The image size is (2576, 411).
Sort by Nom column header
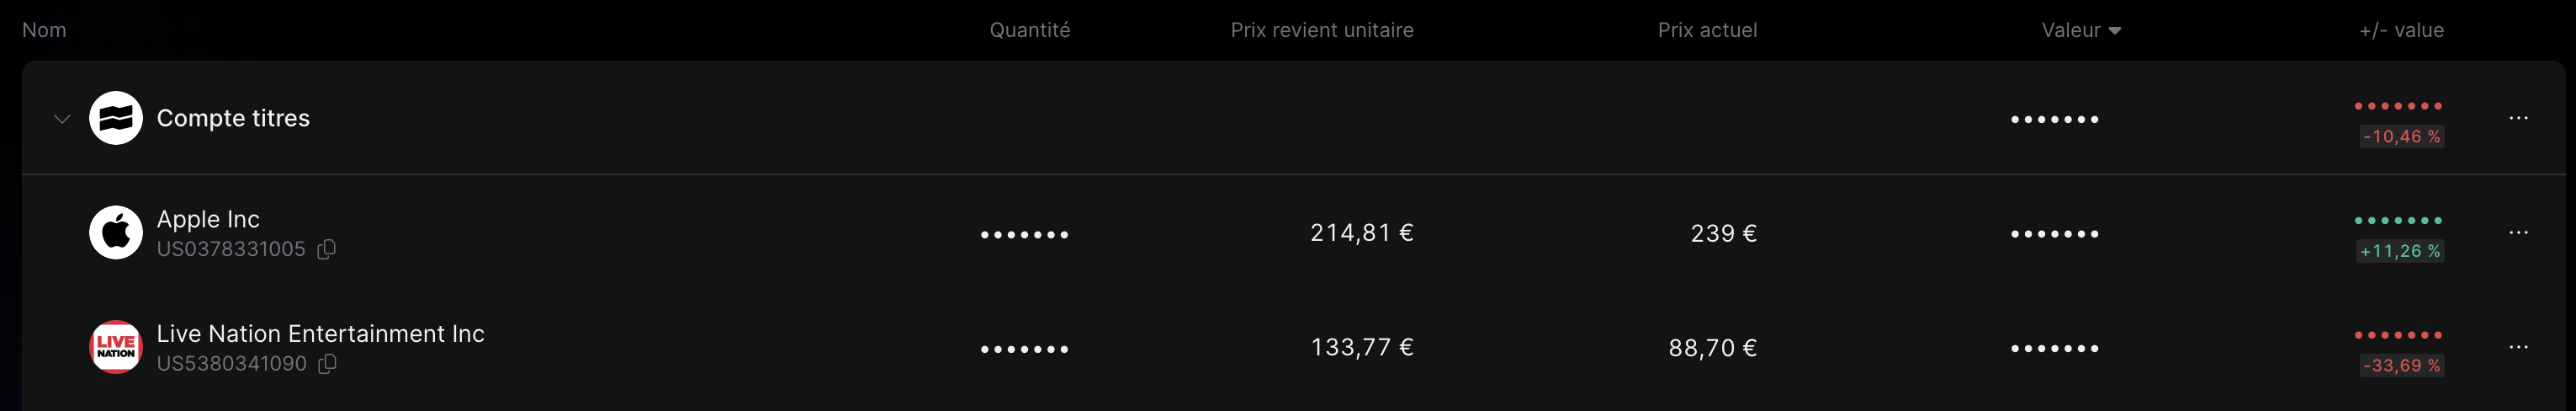[x=44, y=30]
